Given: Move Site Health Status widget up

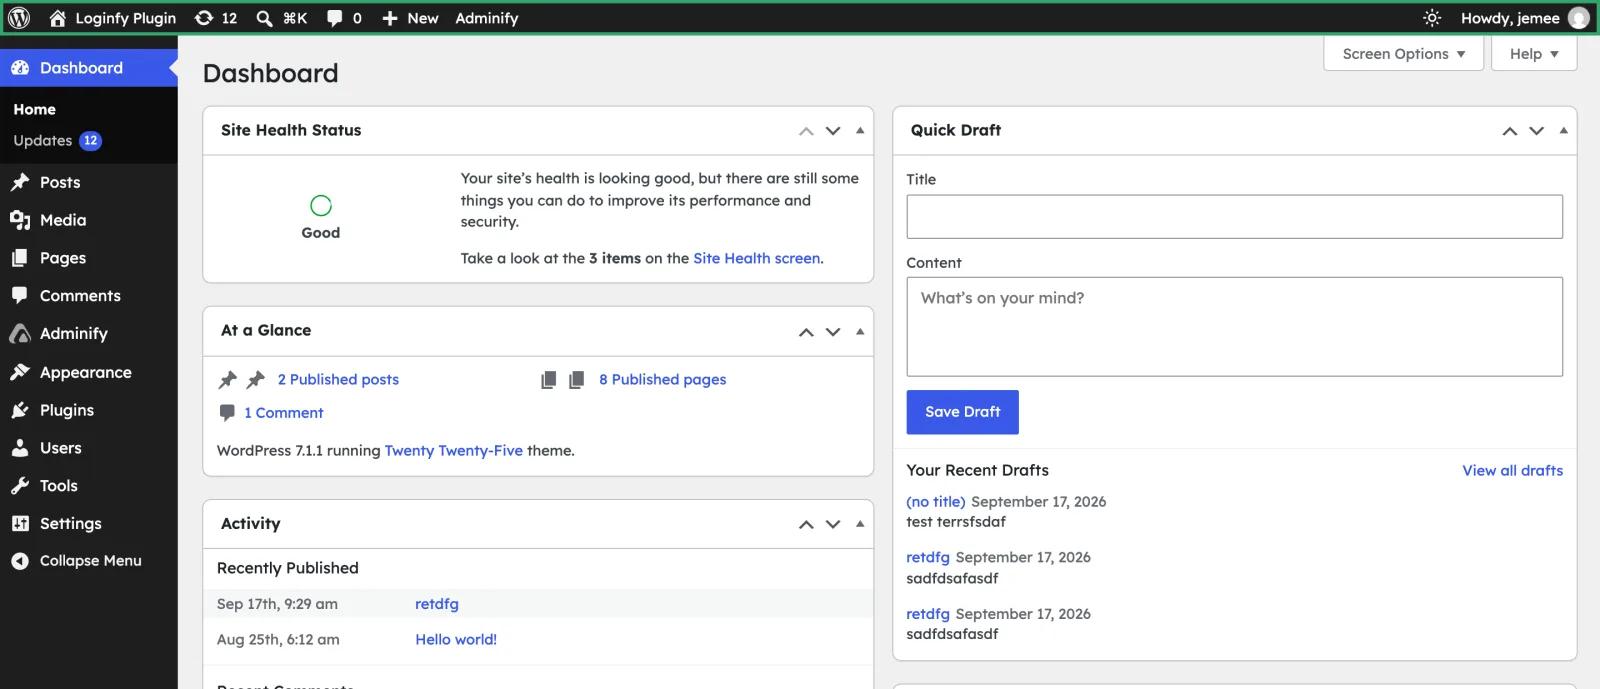Looking at the screenshot, I should click(x=806, y=131).
